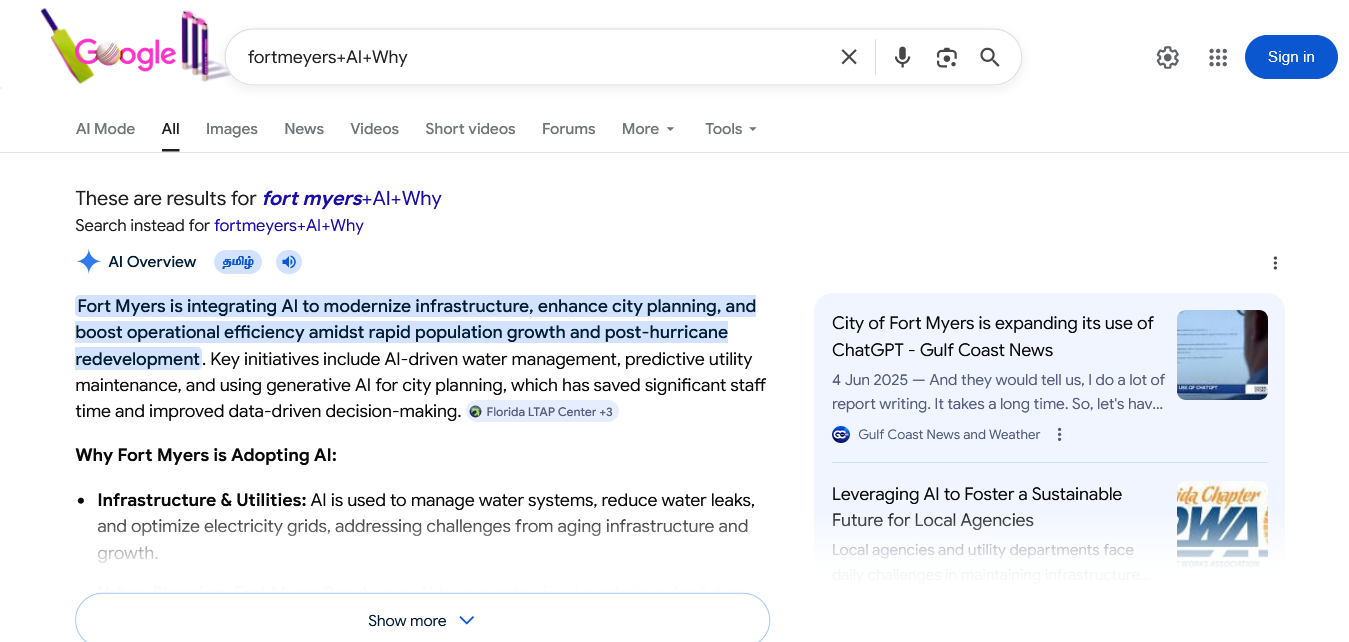Switch to the Images tab
Viewport: 1349px width, 642px height.
pos(231,129)
